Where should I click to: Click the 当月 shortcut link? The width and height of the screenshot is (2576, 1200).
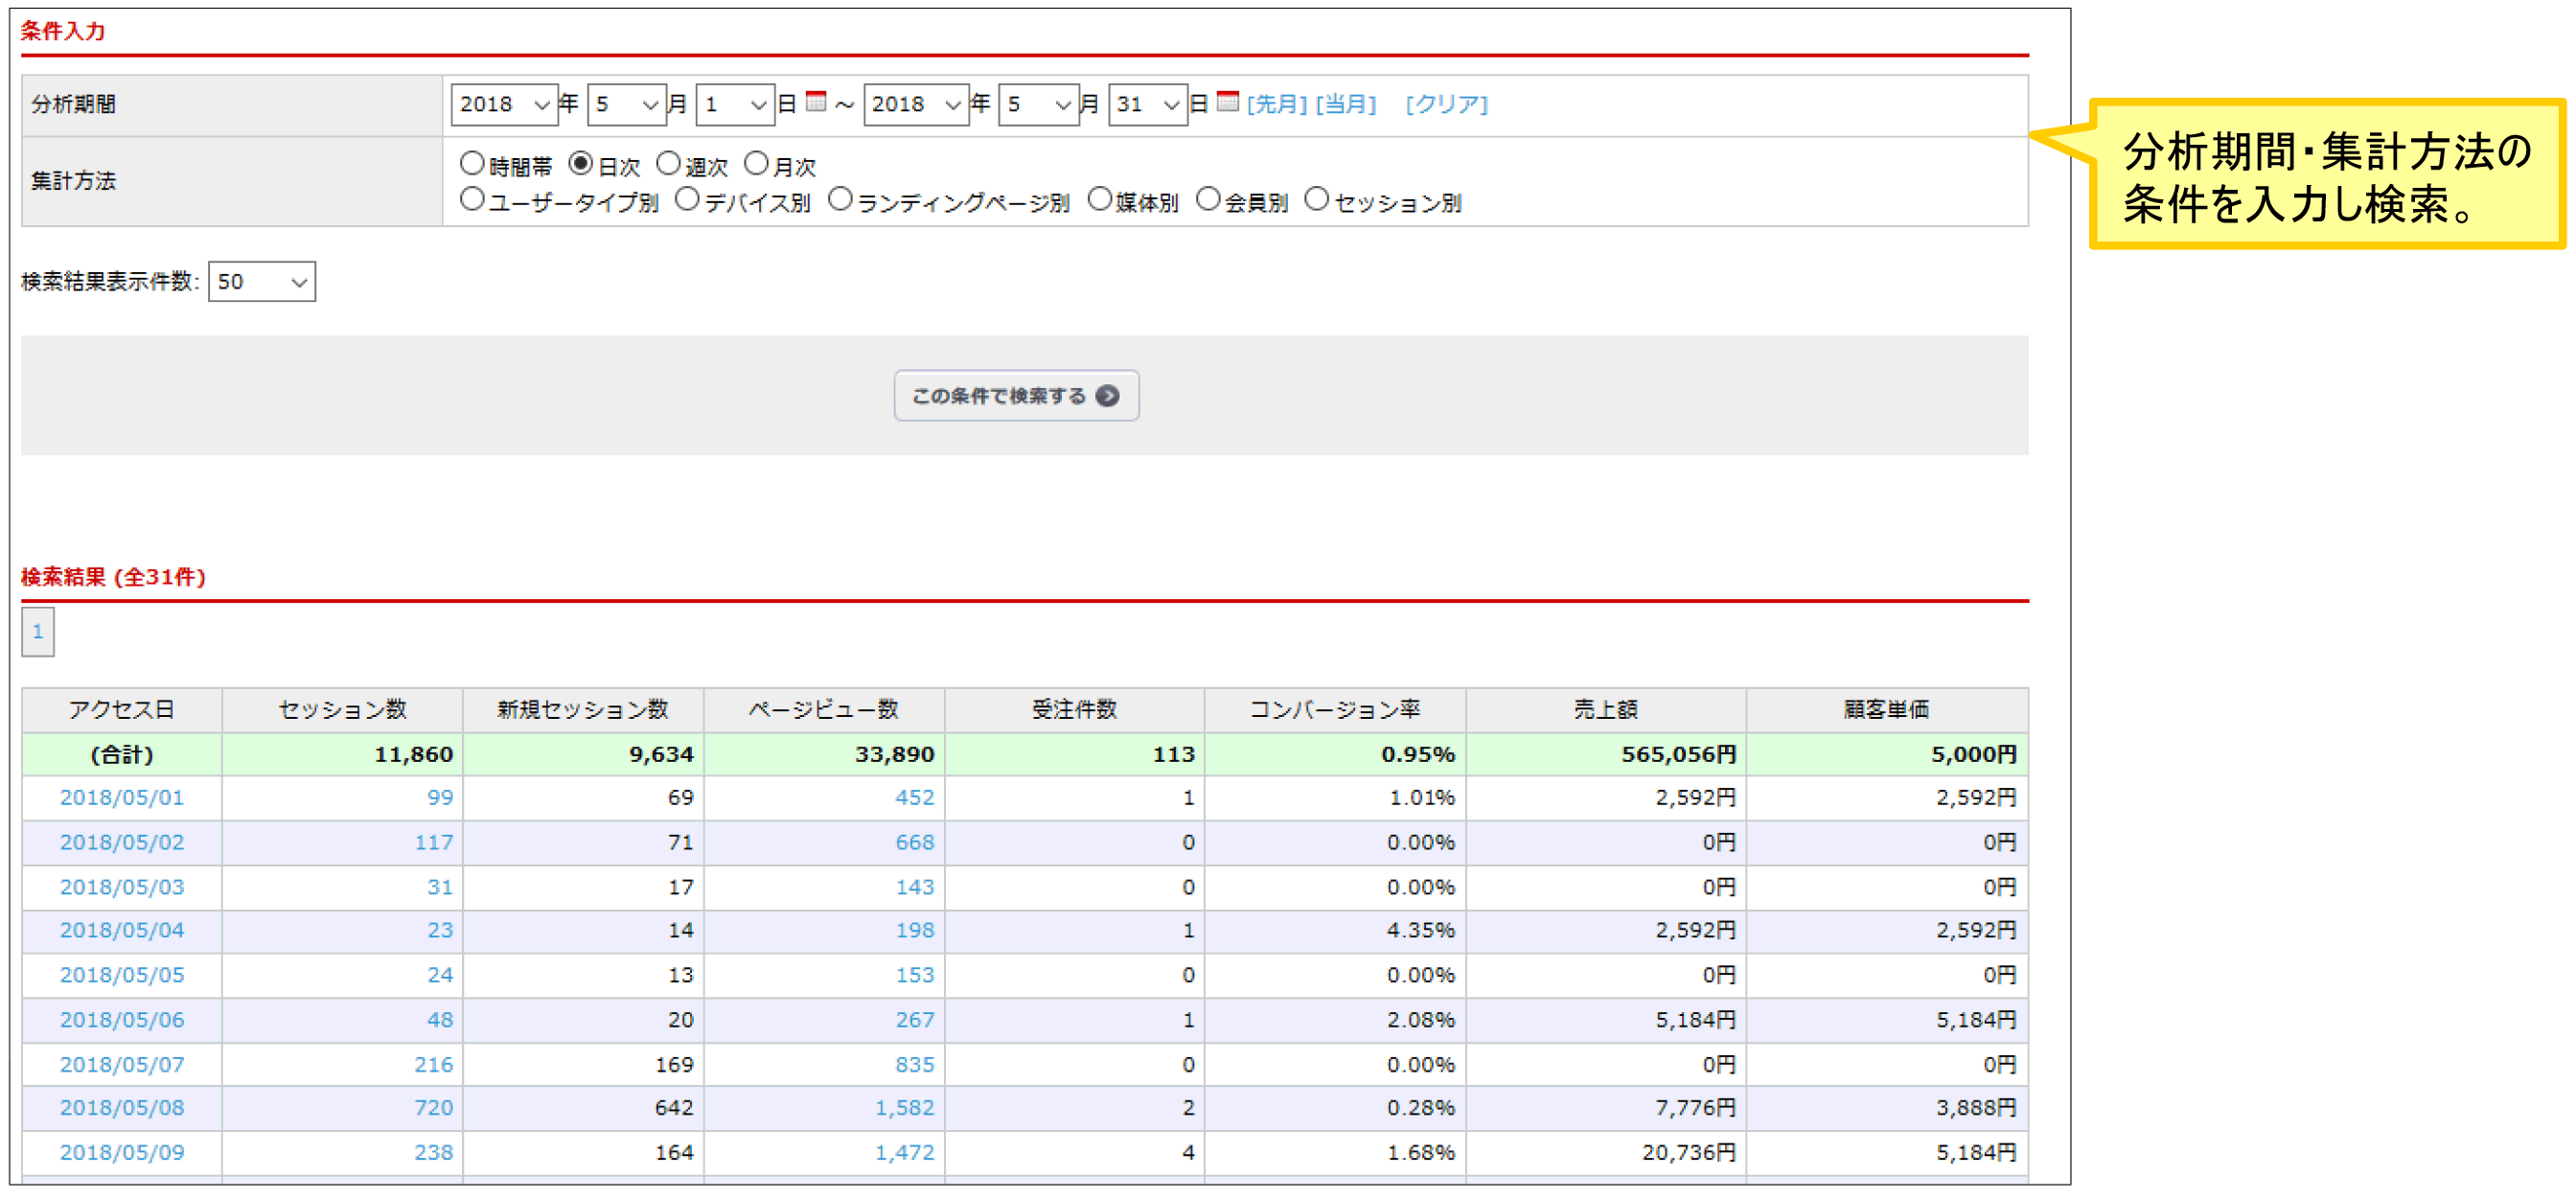point(1345,104)
